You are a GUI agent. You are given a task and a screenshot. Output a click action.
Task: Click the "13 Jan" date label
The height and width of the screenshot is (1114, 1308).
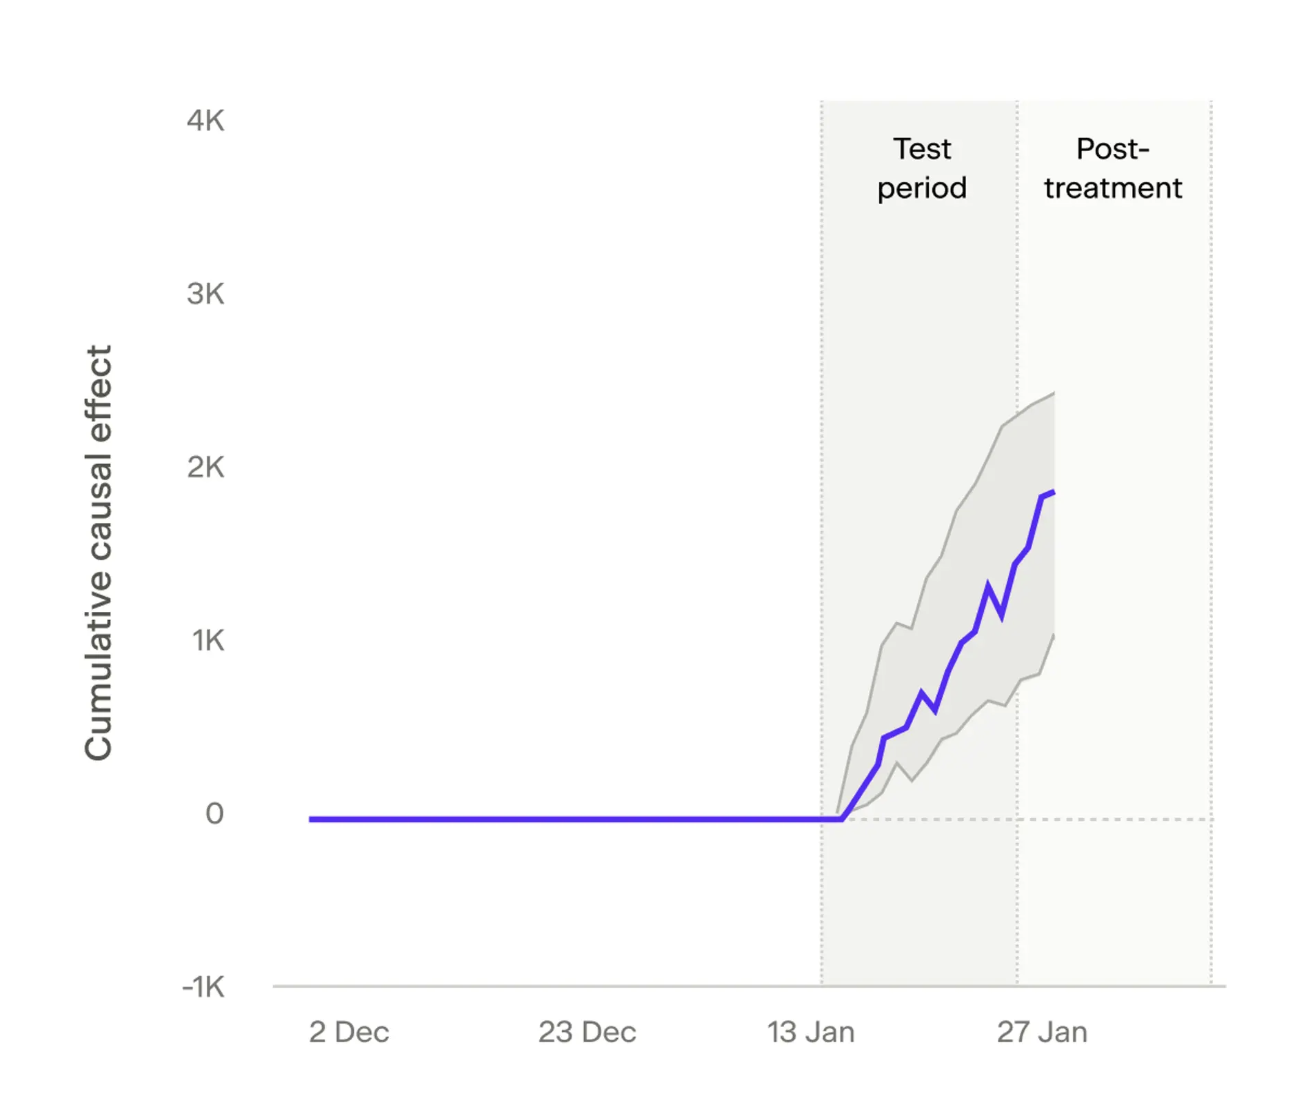coord(810,1032)
